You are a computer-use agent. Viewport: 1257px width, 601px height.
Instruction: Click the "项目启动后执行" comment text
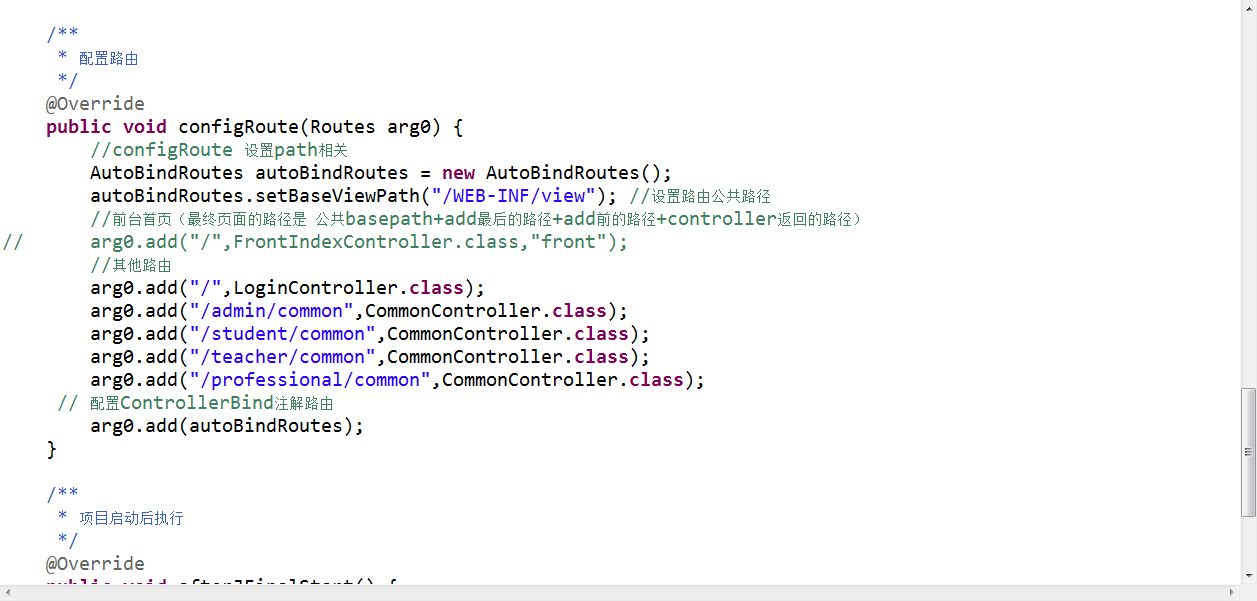coord(131,518)
